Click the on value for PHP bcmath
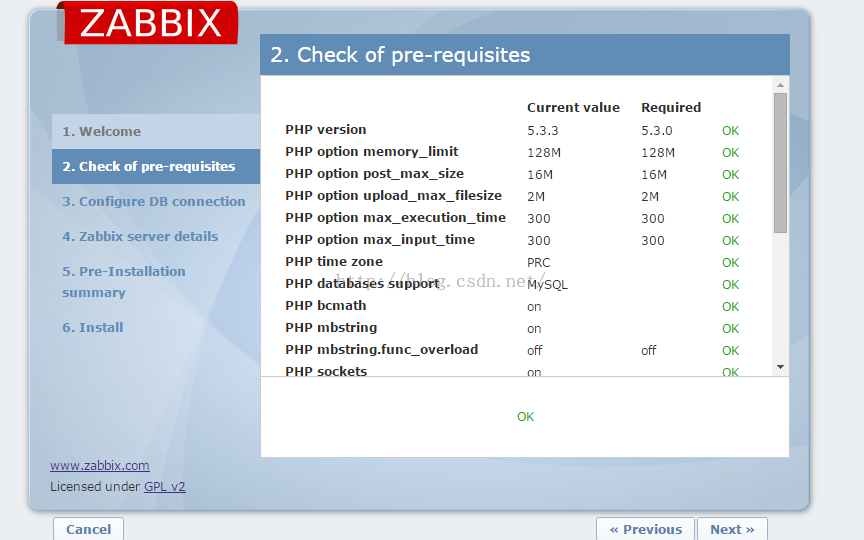864x540 pixels. [x=534, y=307]
